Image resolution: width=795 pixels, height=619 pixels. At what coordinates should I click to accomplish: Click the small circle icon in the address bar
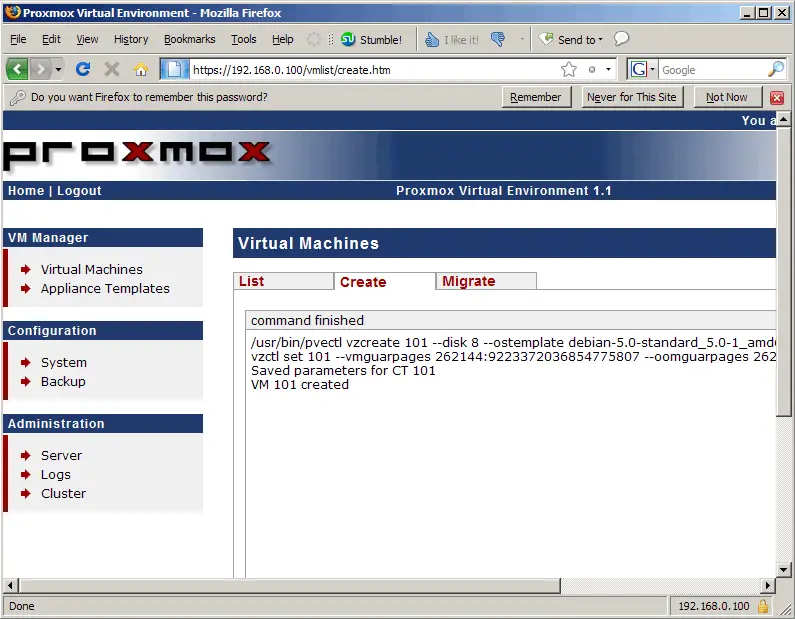click(x=592, y=69)
